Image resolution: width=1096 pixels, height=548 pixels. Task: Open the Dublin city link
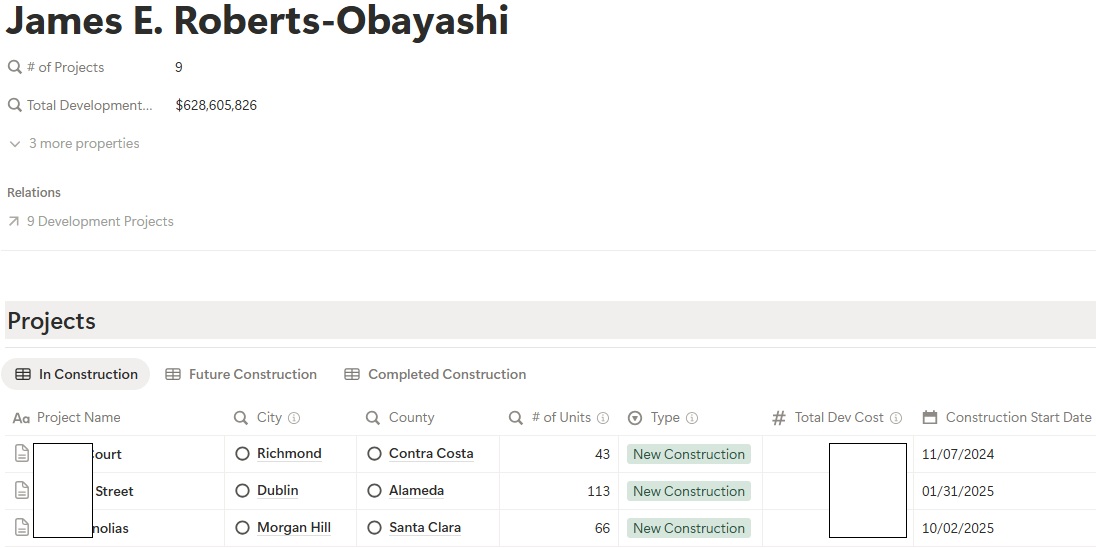[277, 491]
